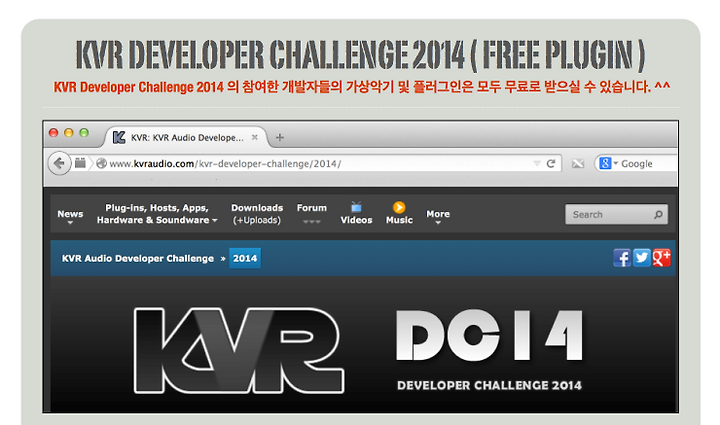Click the browser back arrow button
Screen dimensions: 720x425
click(x=59, y=163)
